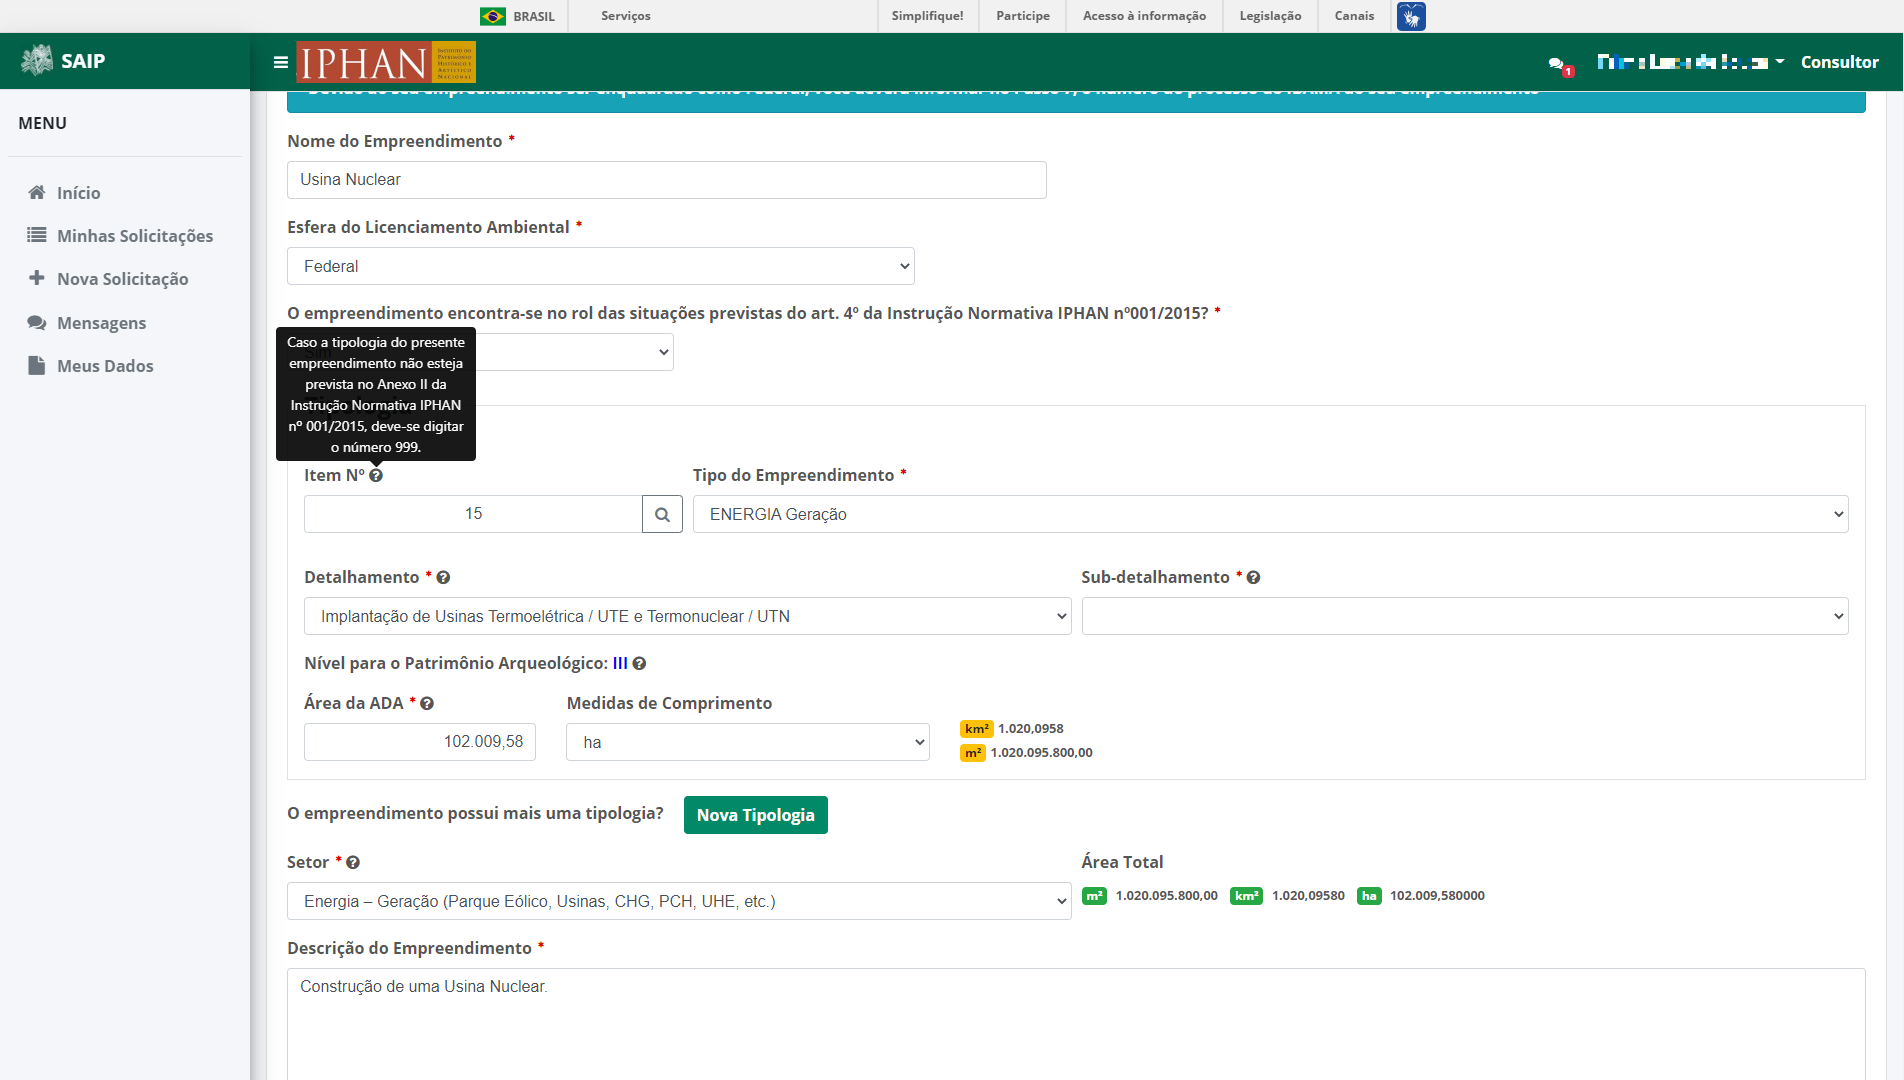The width and height of the screenshot is (1904, 1080).
Task: Click the Item Nº input field
Action: tap(473, 514)
